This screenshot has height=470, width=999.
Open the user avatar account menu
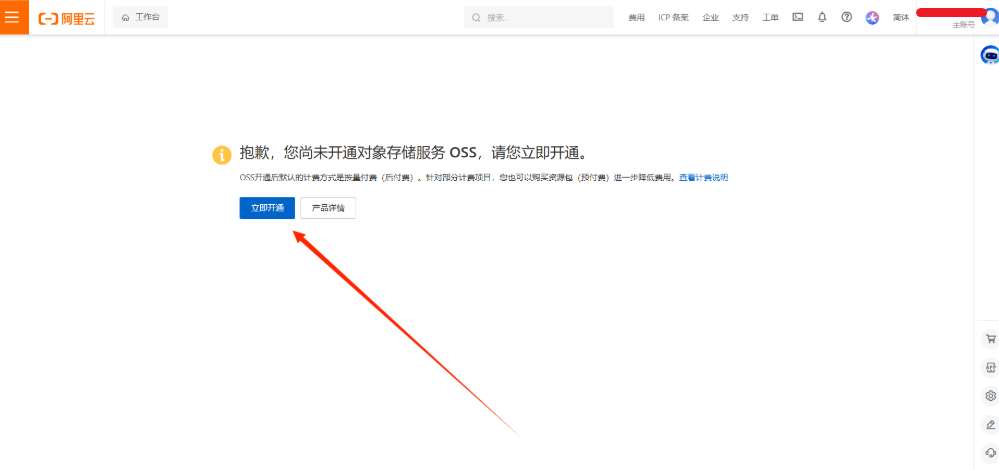pos(991,17)
